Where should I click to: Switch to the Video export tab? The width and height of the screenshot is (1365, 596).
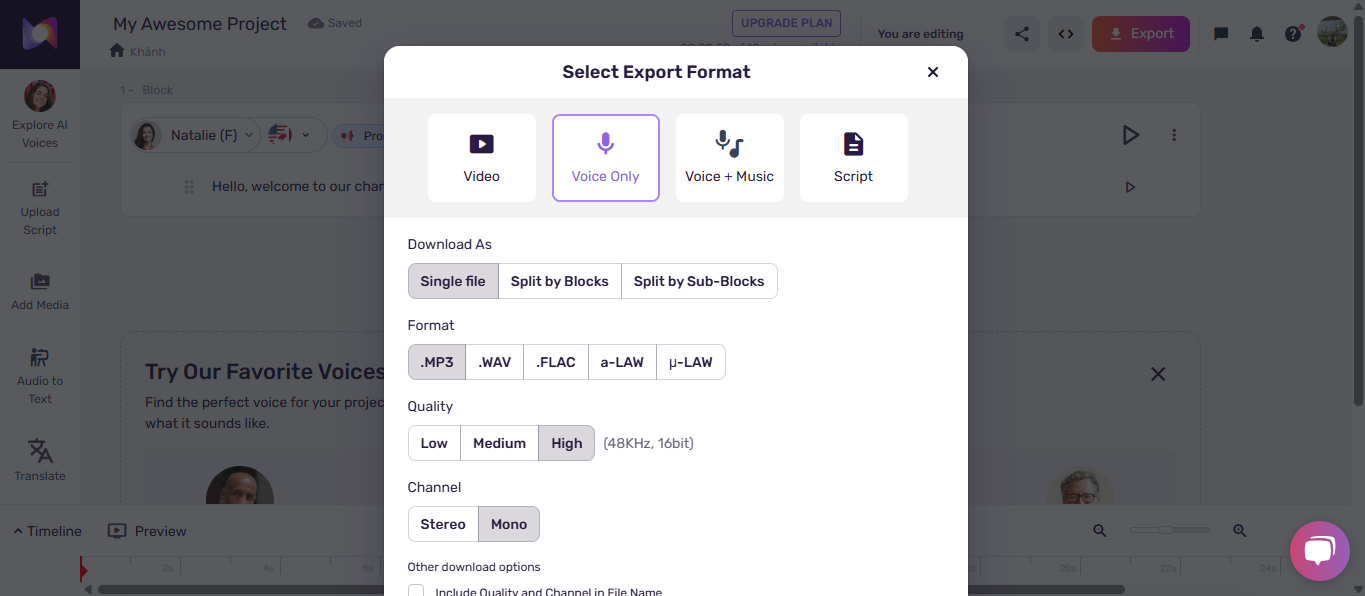point(482,158)
